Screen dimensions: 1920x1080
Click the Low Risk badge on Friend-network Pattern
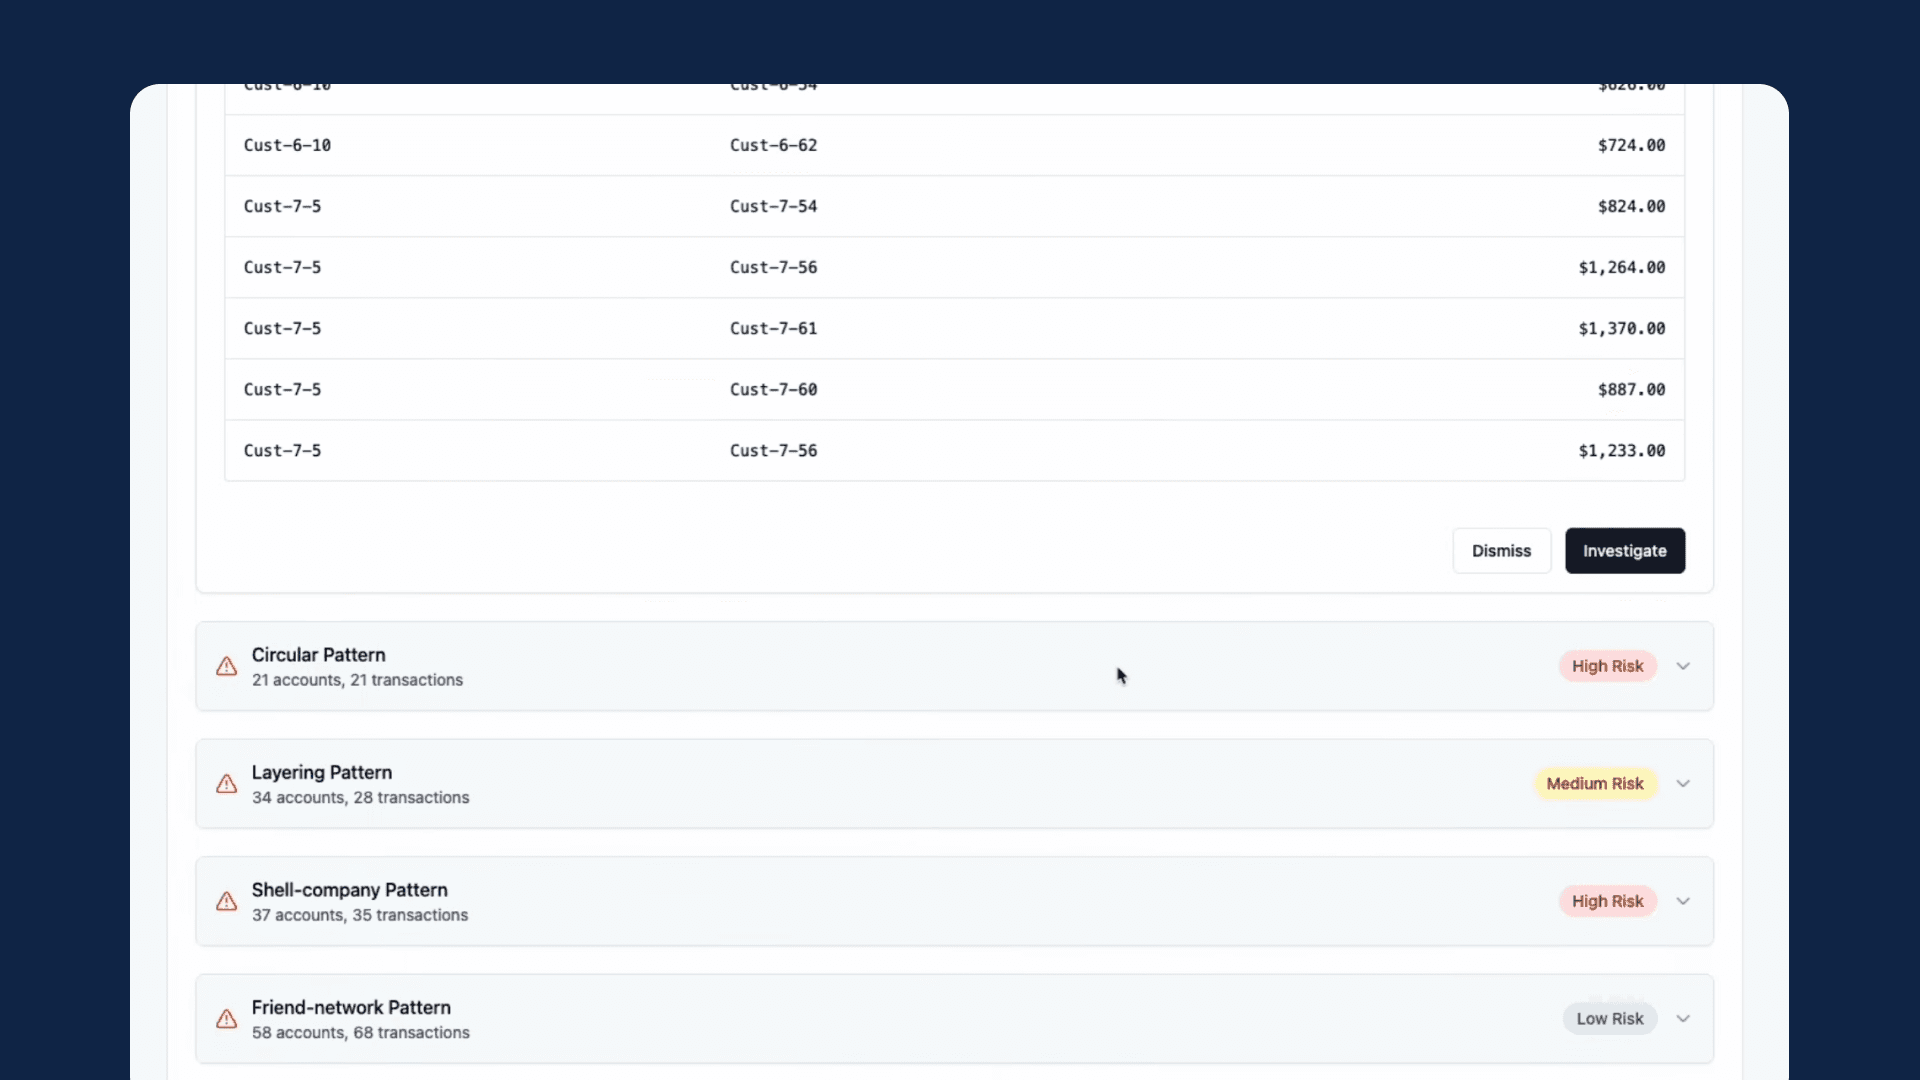(x=1609, y=1019)
